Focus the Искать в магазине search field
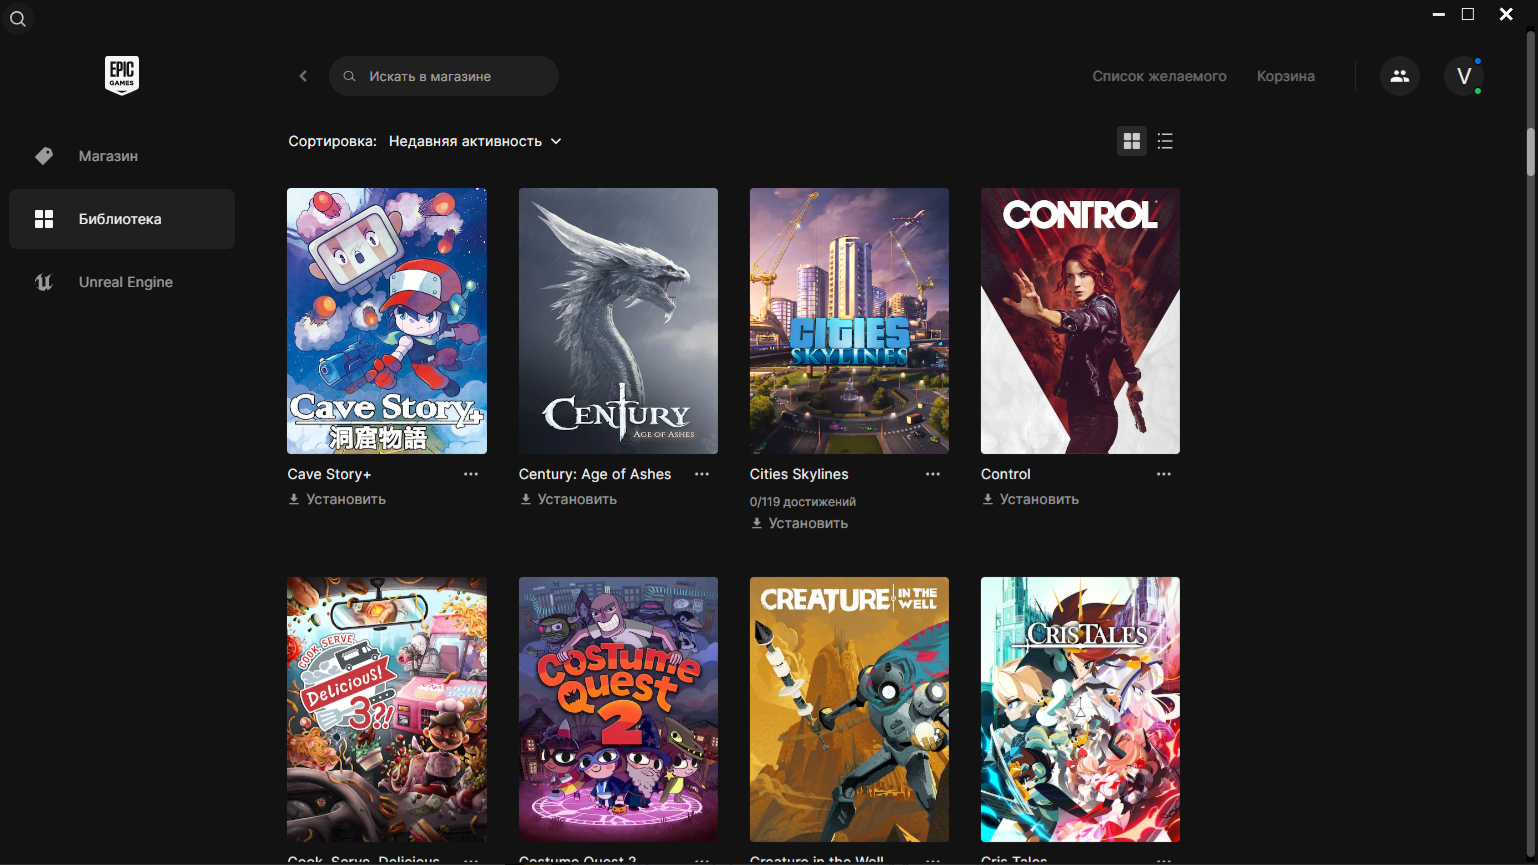Image resolution: width=1538 pixels, height=865 pixels. pyautogui.click(x=444, y=76)
